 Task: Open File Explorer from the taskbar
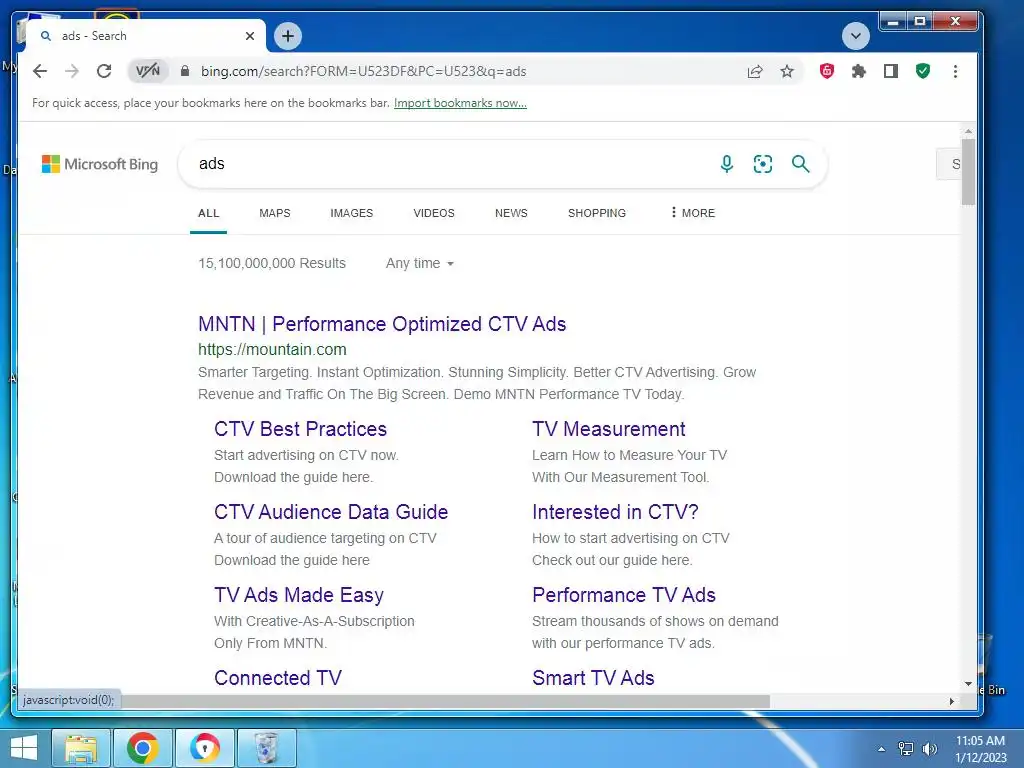81,748
